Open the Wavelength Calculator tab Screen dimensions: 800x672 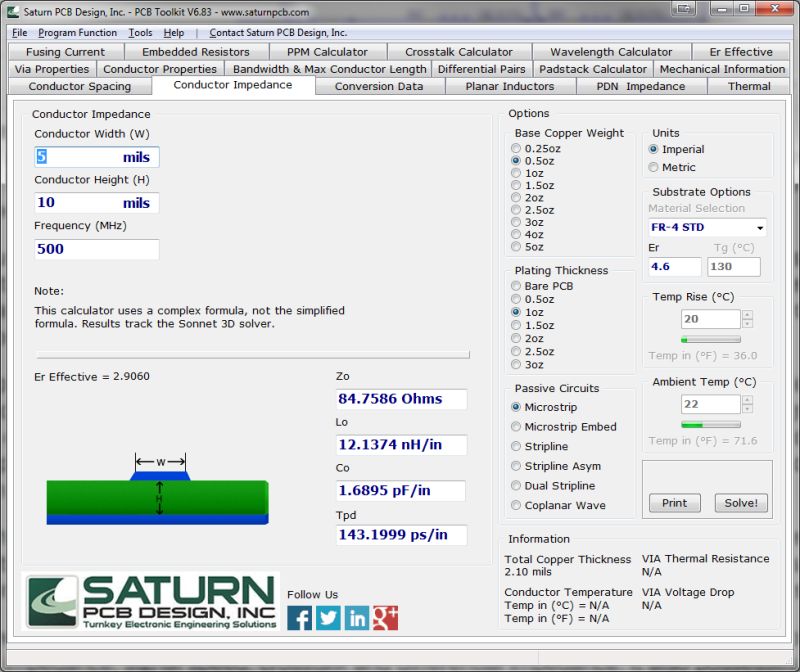[611, 52]
